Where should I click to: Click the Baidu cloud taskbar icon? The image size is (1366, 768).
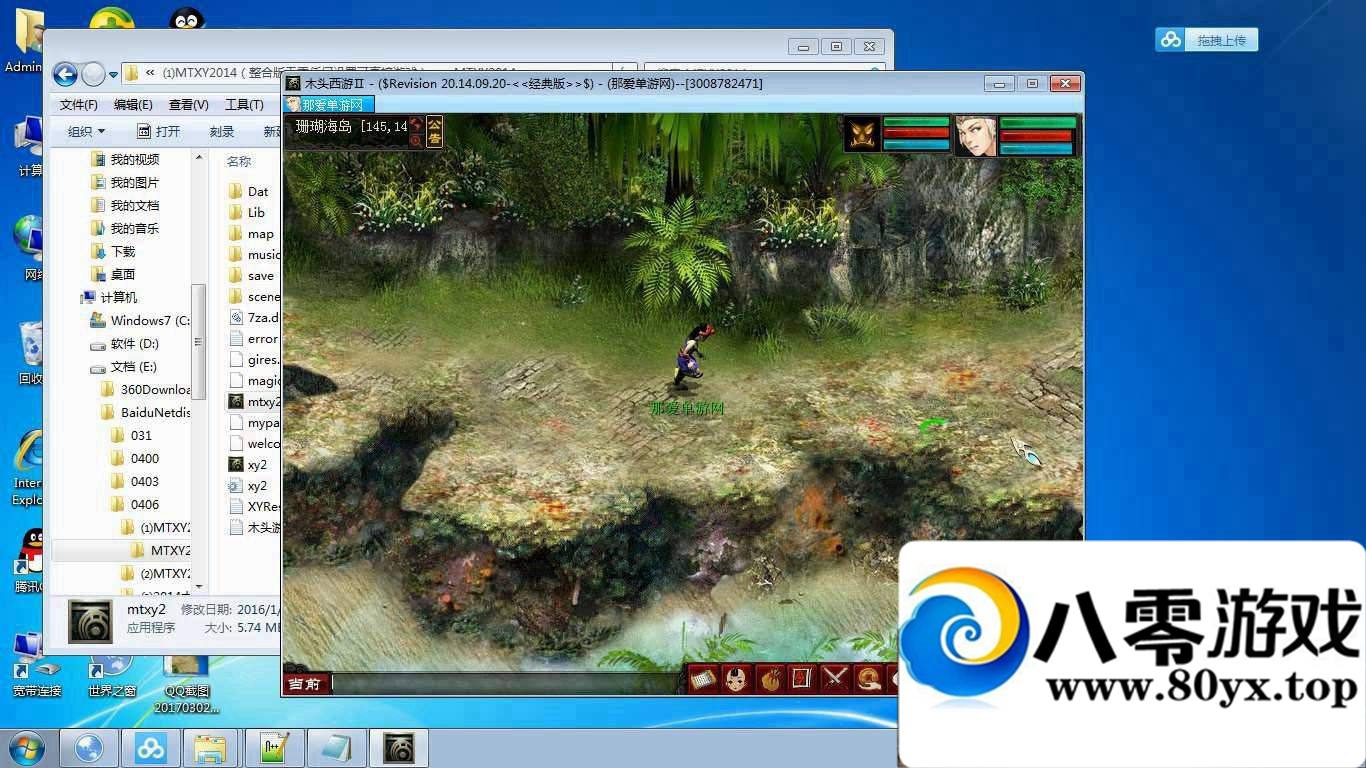tap(151, 748)
